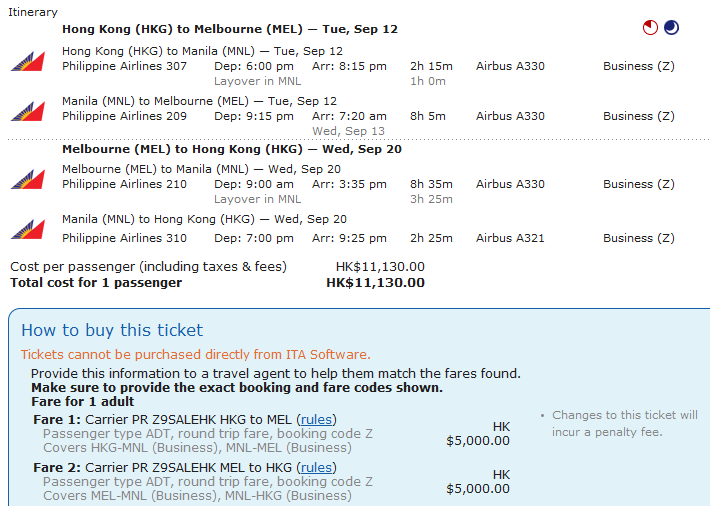This screenshot has height=506, width=710.
Task: Click the Hong Kong to Melbourne trip heading
Action: pos(230,29)
